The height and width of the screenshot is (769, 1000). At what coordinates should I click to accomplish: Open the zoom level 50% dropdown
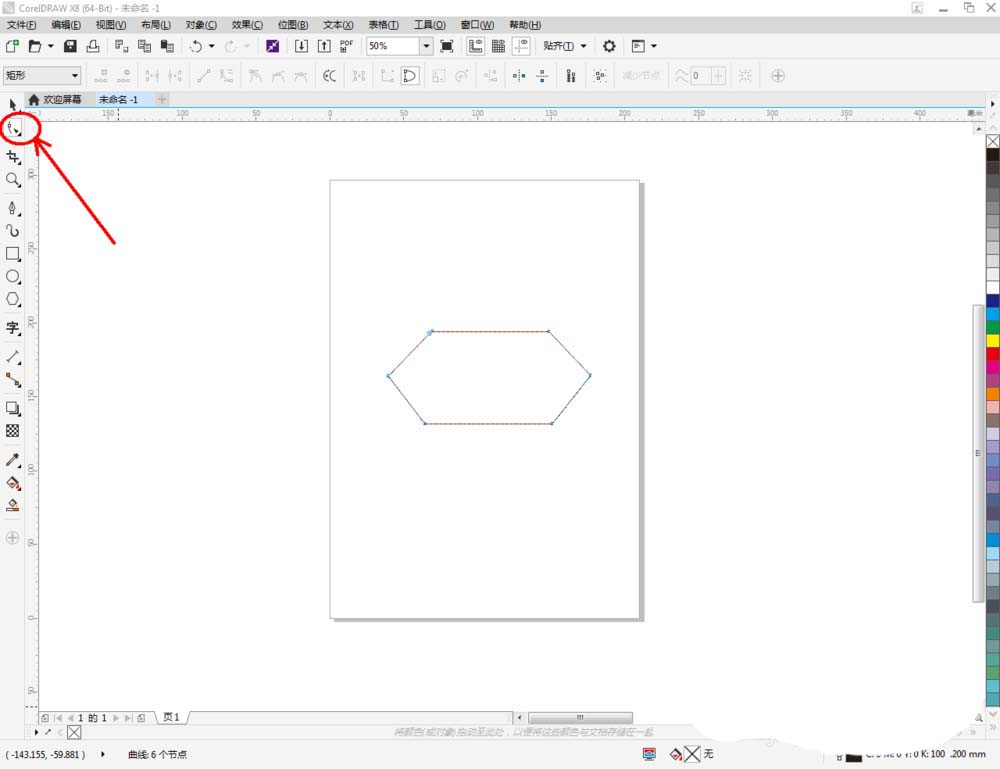425,46
